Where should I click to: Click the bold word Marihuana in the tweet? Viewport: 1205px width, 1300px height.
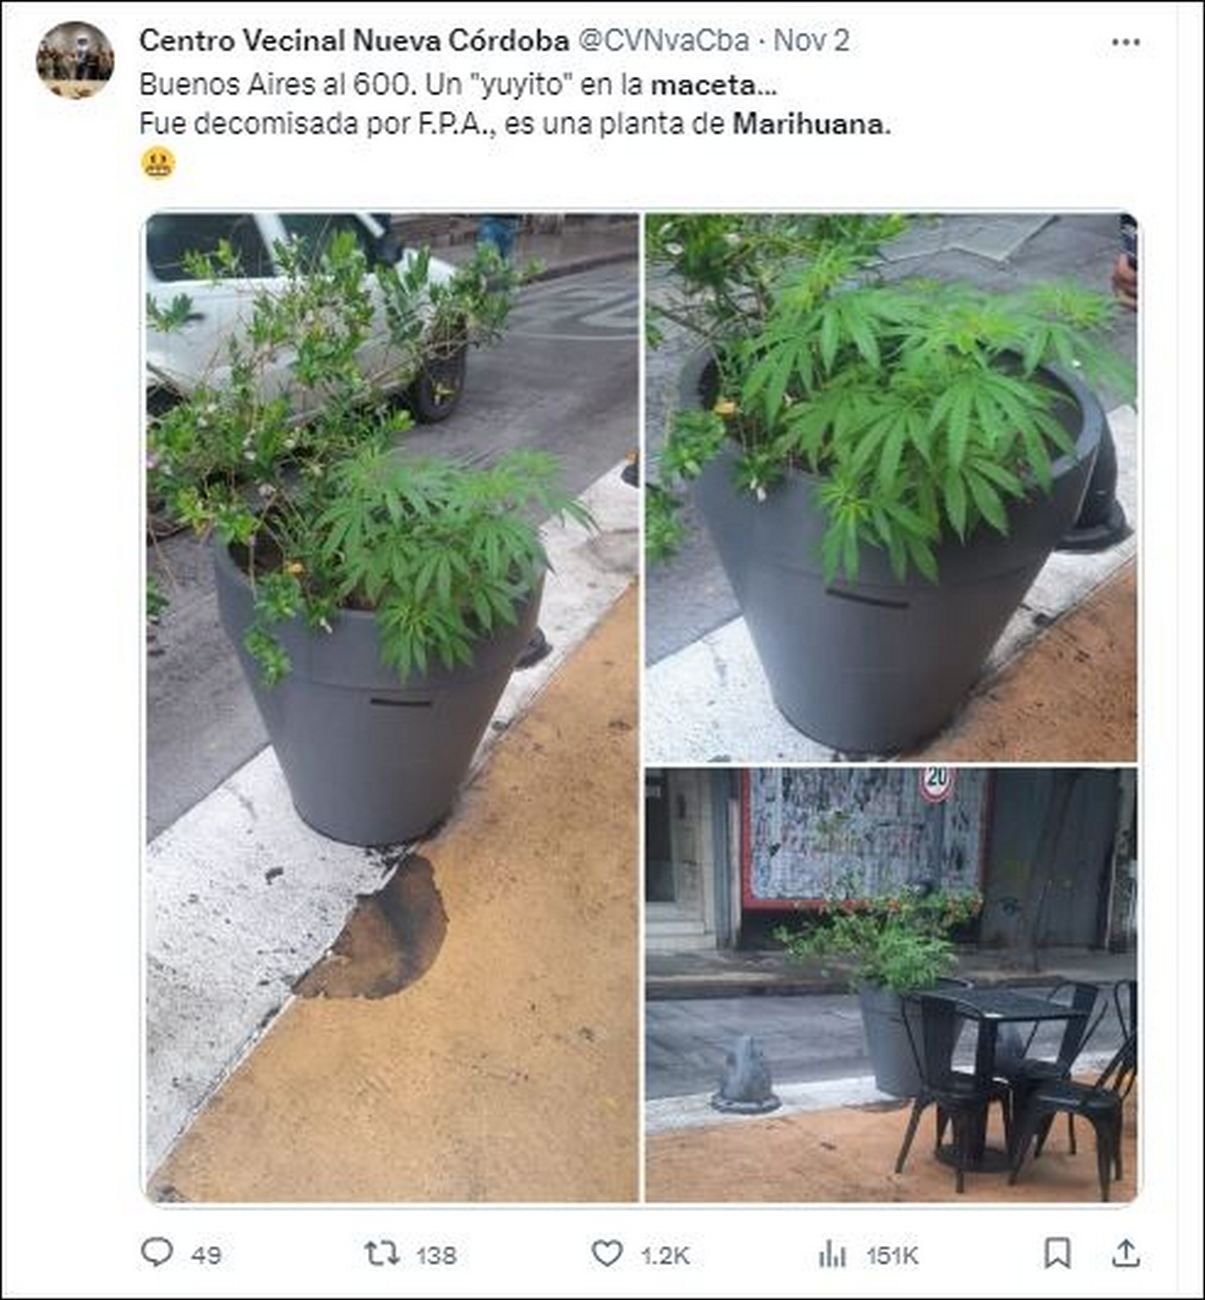coord(811,124)
